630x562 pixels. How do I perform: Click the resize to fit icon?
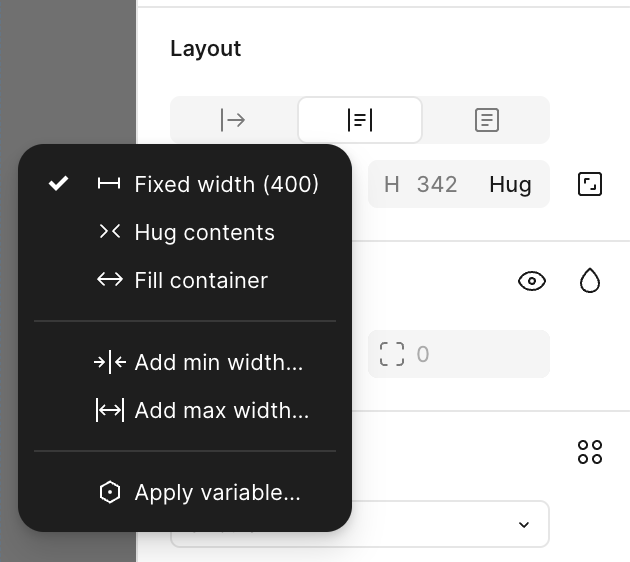pyautogui.click(x=590, y=184)
